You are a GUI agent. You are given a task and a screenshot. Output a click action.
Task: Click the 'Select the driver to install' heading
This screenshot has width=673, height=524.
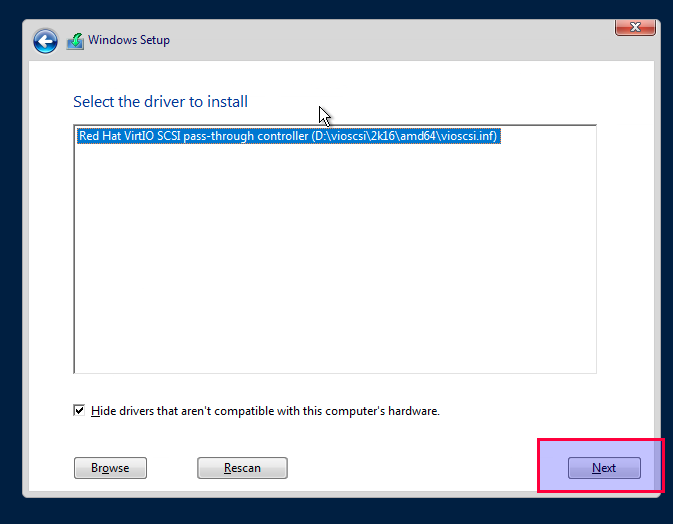pyautogui.click(x=161, y=102)
